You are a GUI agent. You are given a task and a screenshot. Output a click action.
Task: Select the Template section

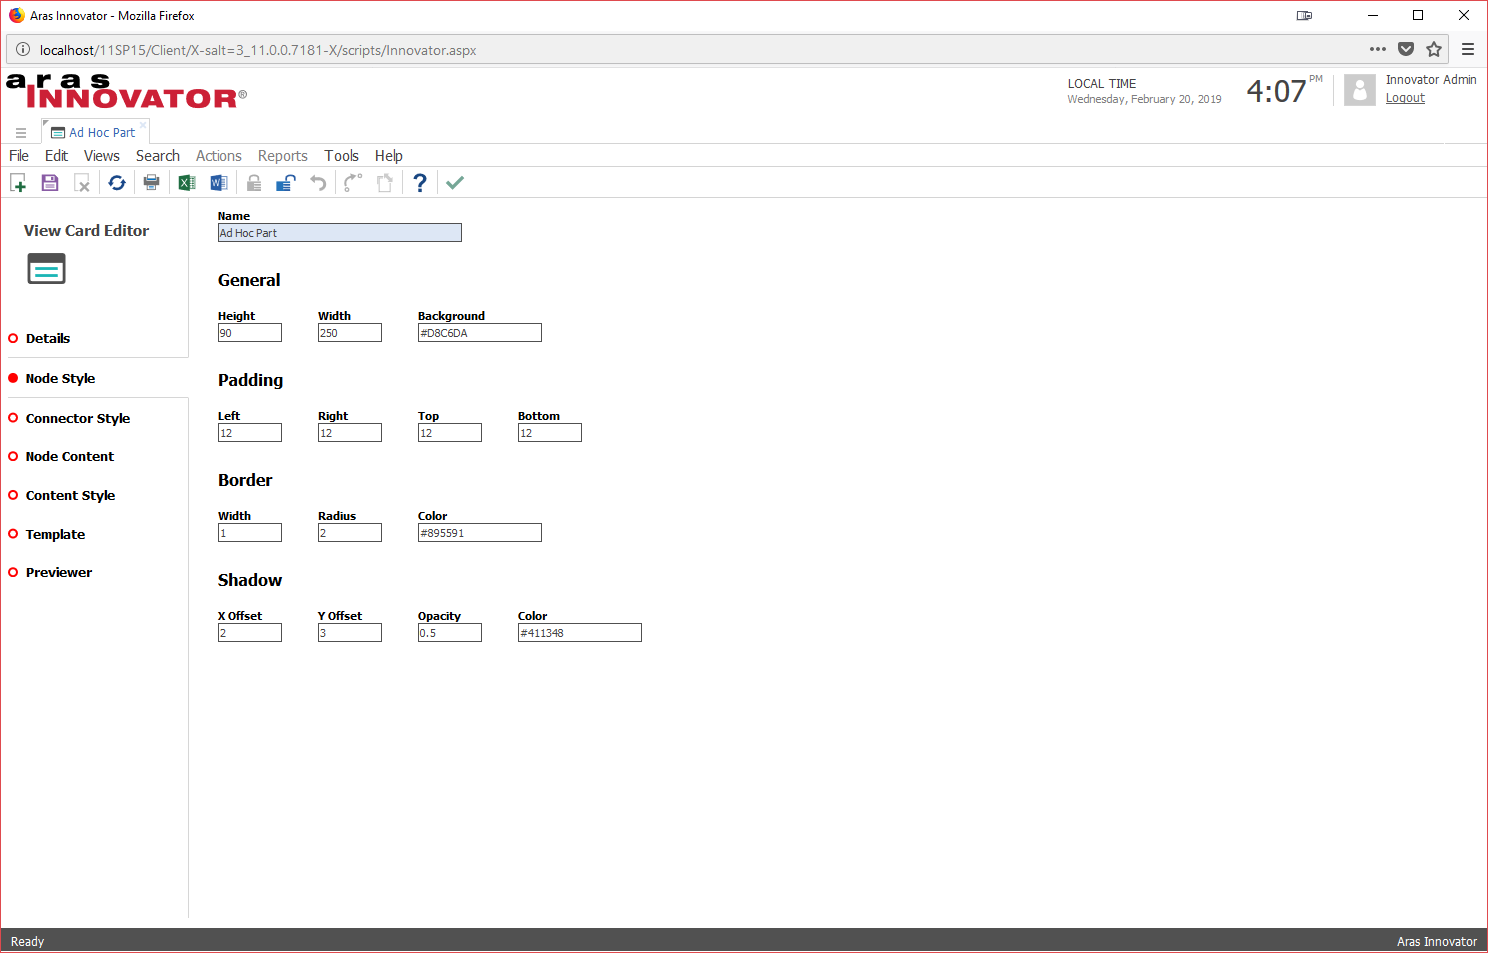[55, 534]
